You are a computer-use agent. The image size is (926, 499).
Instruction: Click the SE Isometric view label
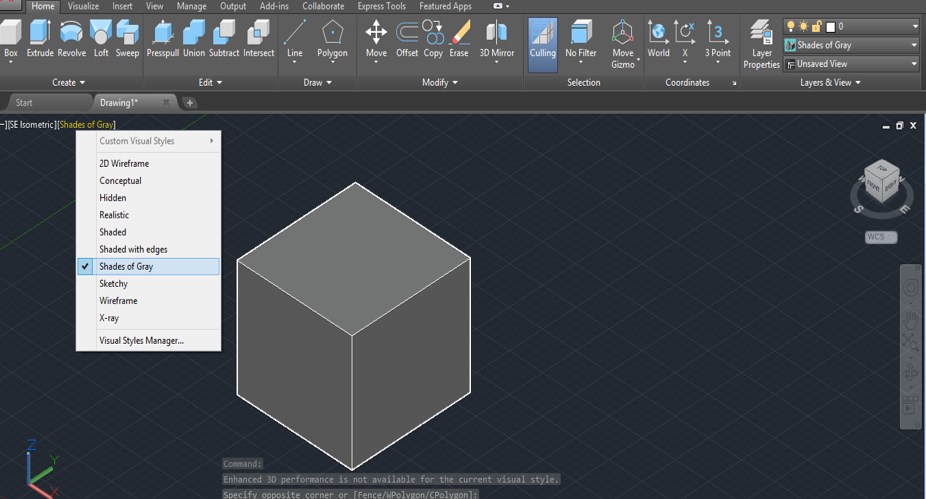click(x=30, y=125)
